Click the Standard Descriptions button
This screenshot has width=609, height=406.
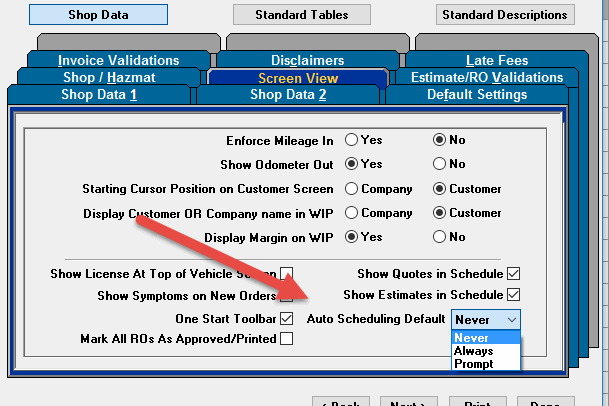(505, 15)
